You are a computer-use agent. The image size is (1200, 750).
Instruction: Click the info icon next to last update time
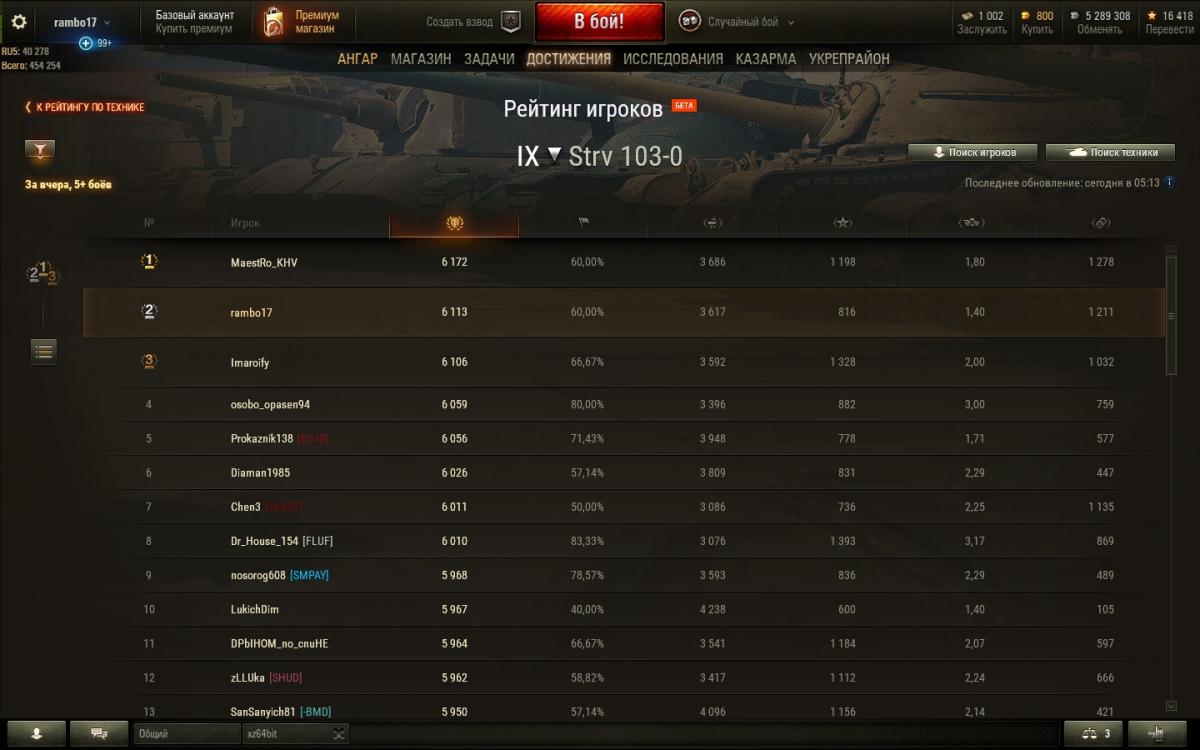pos(1169,183)
